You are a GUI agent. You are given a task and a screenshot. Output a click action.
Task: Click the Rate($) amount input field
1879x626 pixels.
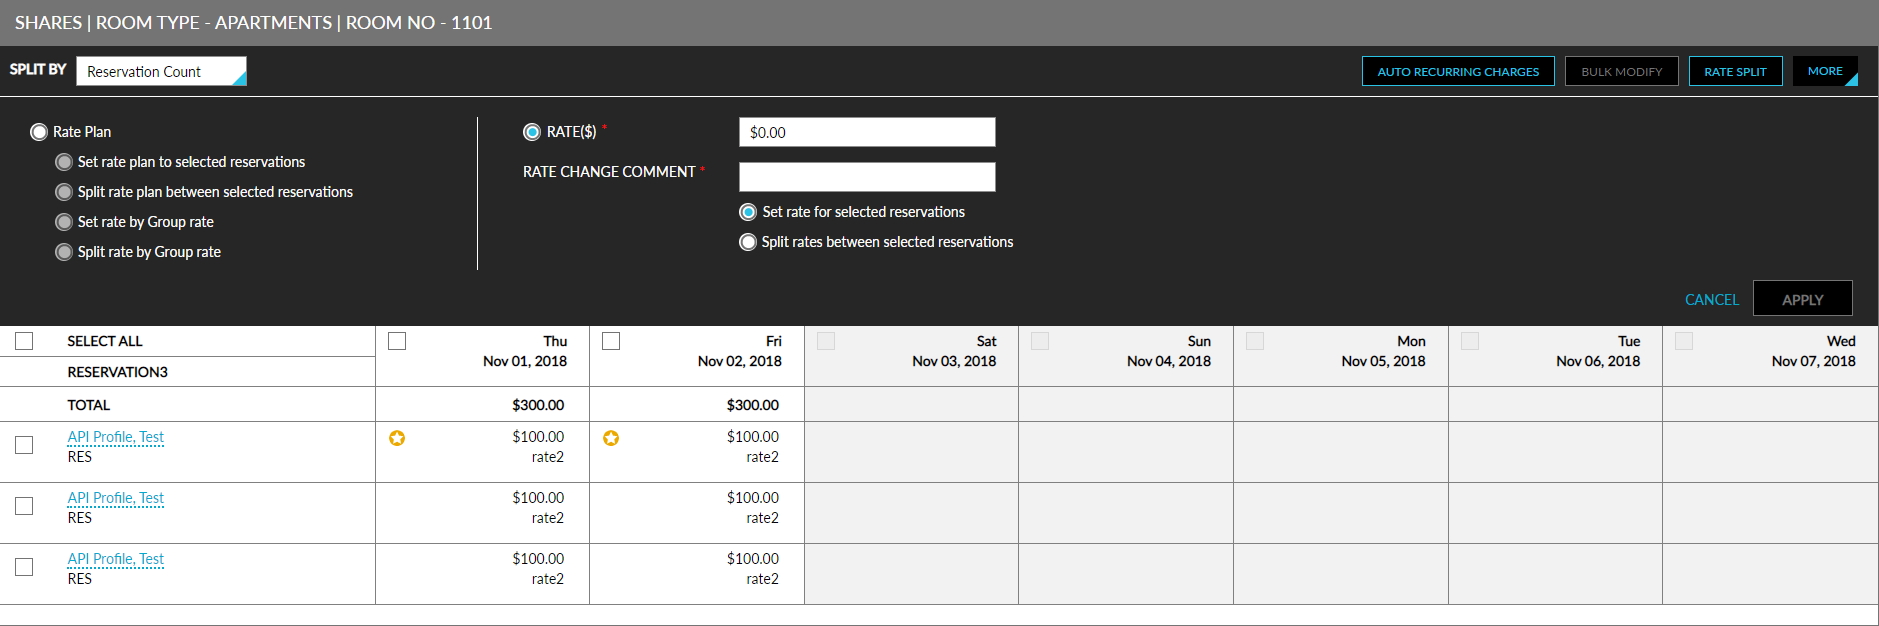(866, 132)
